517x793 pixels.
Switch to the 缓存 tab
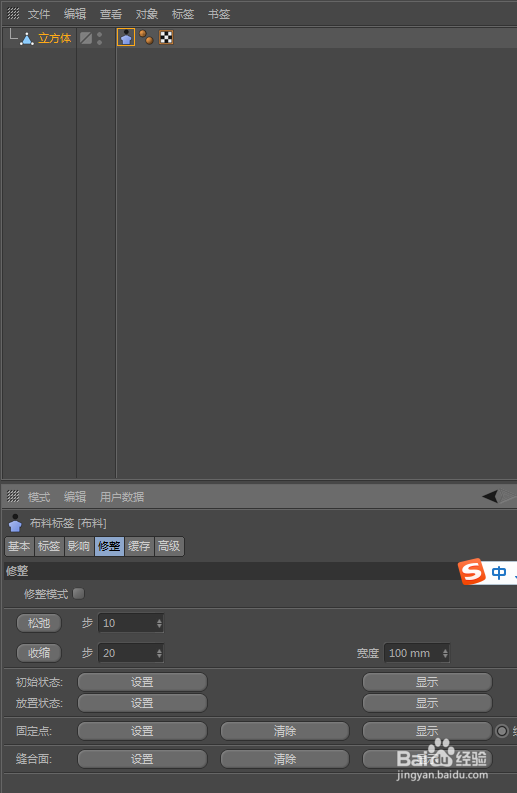click(139, 546)
